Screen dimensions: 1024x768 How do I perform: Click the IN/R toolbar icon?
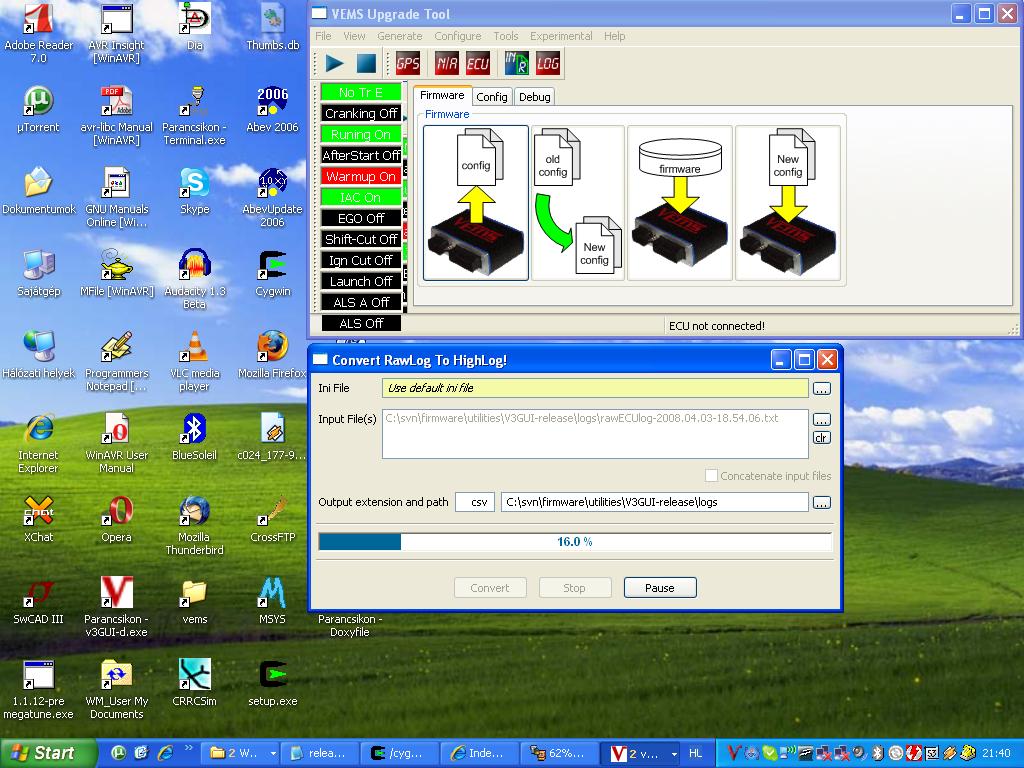(517, 63)
